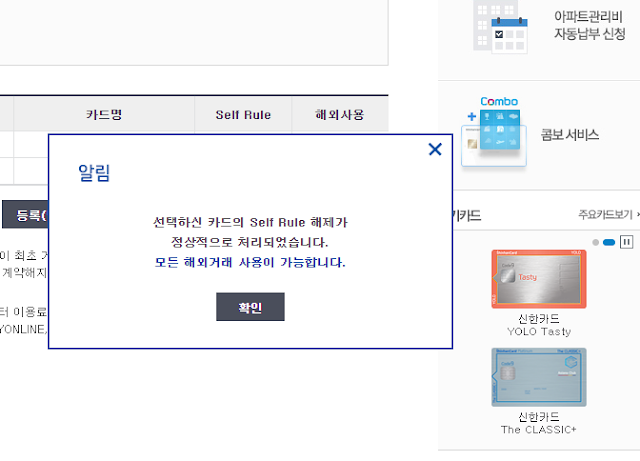Image resolution: width=640 pixels, height=461 pixels.
Task: Select the active blue carousel indicator
Action: tap(609, 243)
